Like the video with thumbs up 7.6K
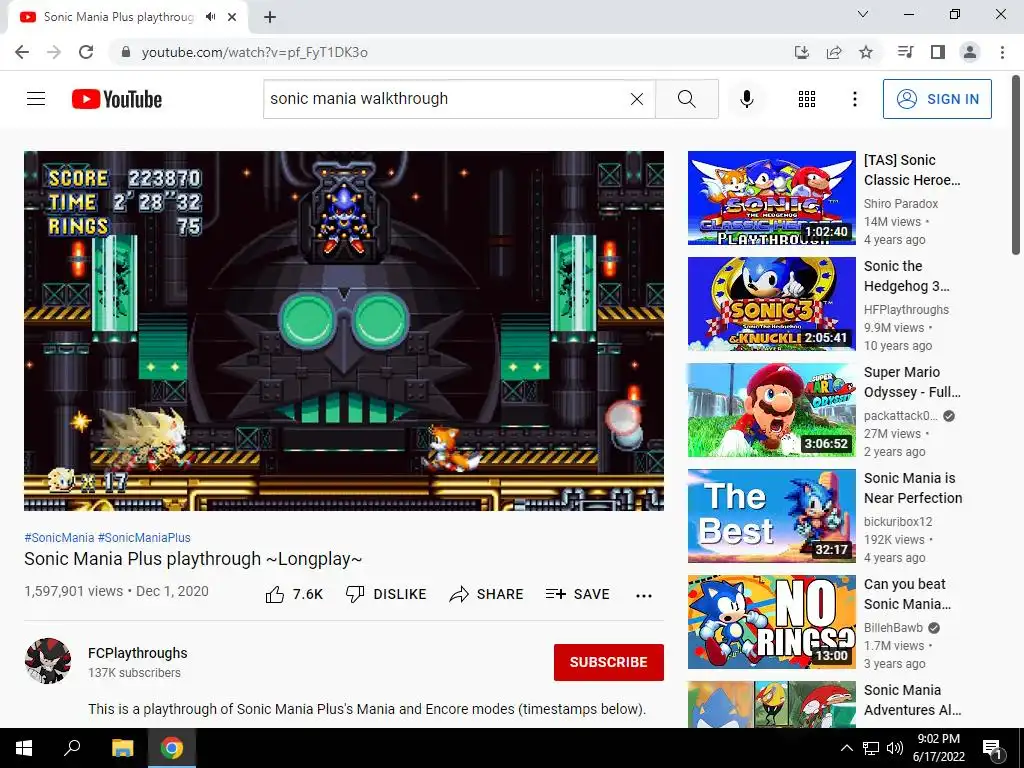Viewport: 1024px width, 768px height. pos(294,594)
